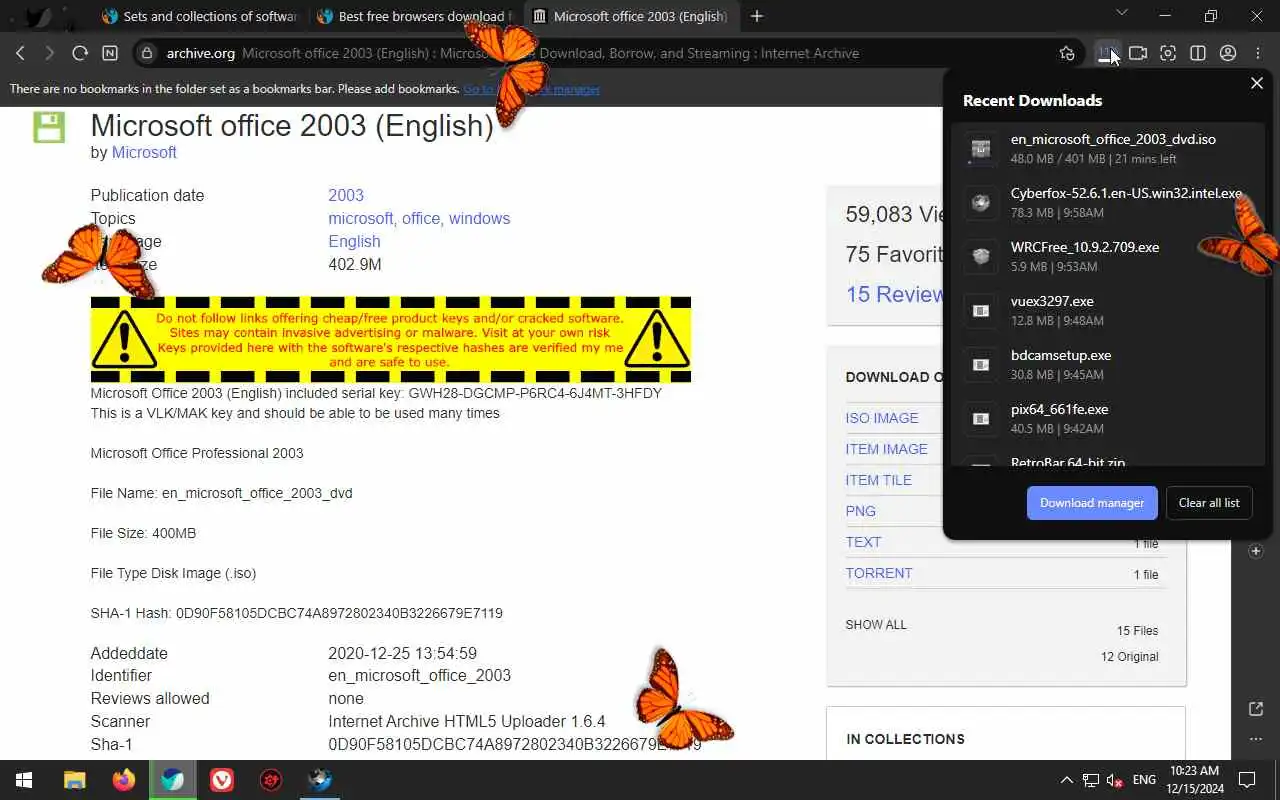This screenshot has width=1280, height=800.
Task: Open the user profile icon
Action: coord(1227,53)
